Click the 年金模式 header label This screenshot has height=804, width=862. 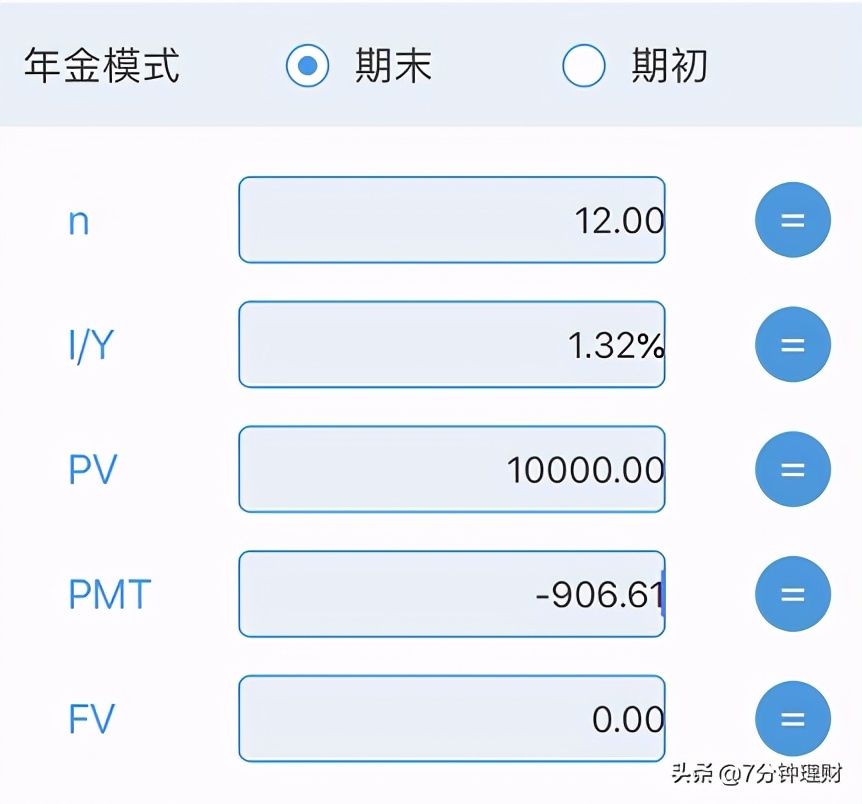tap(102, 65)
